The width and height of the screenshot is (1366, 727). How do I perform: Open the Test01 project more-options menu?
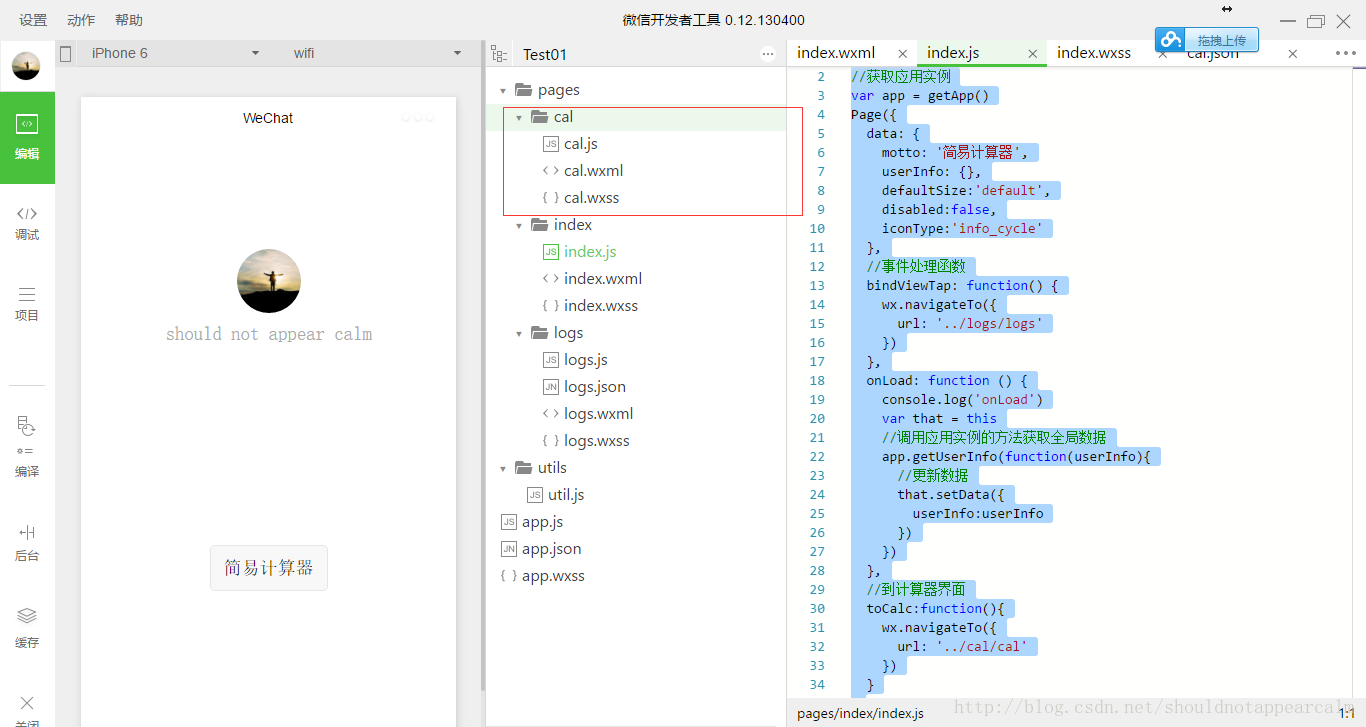coord(768,54)
